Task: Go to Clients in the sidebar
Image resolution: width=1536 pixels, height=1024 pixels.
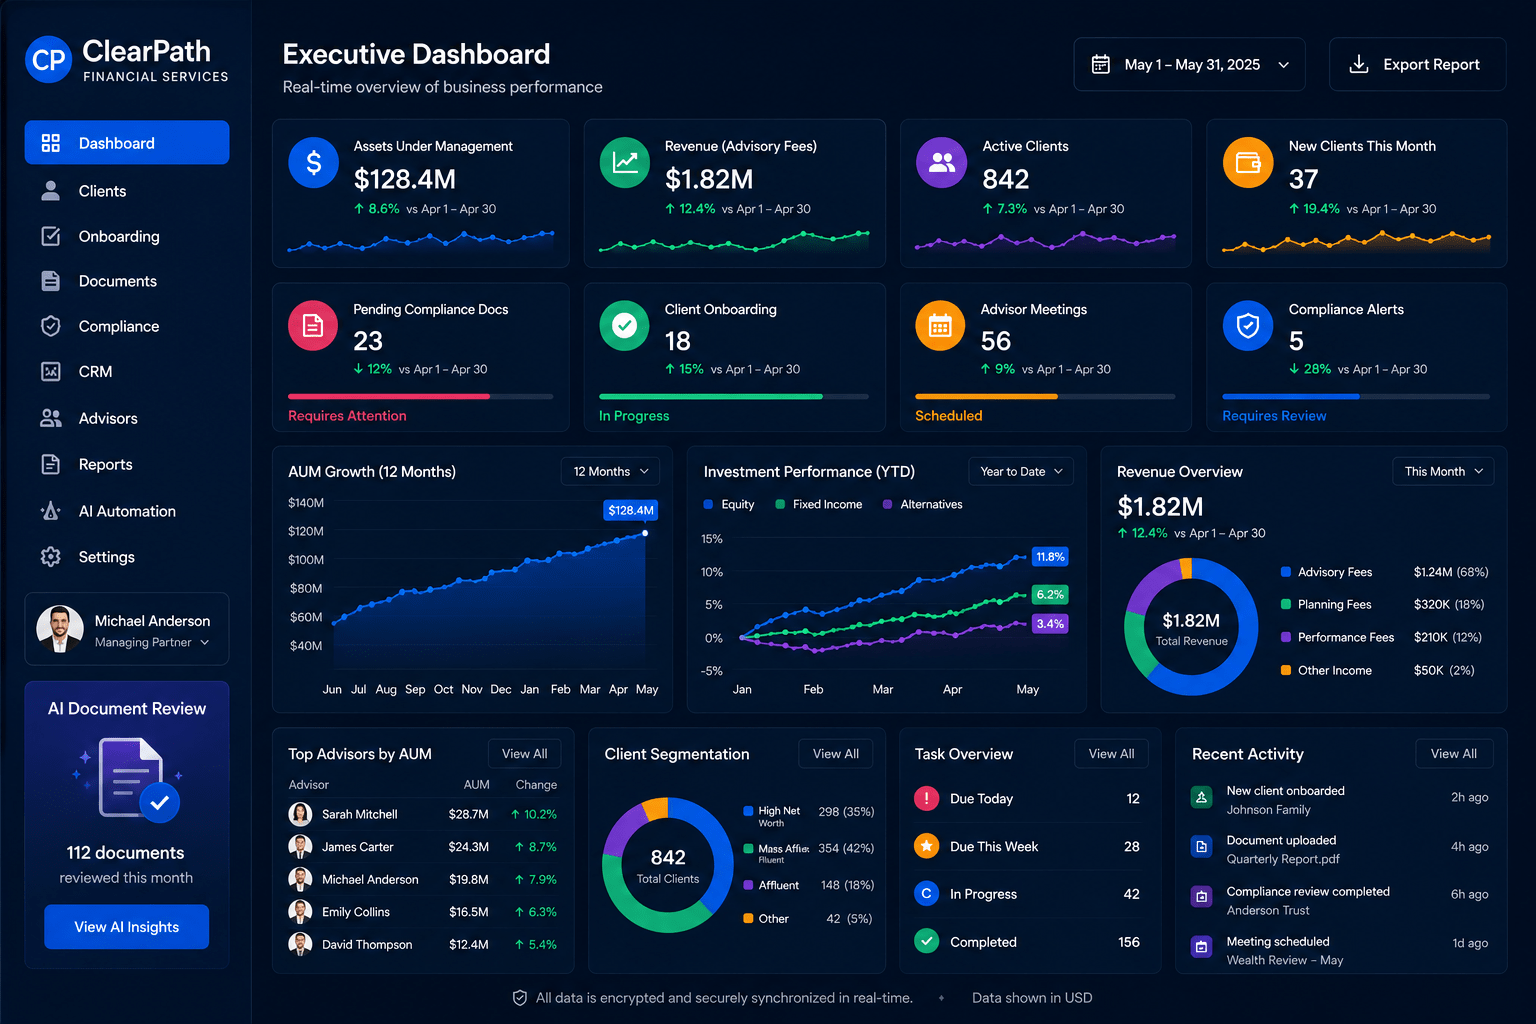Action: [127, 191]
